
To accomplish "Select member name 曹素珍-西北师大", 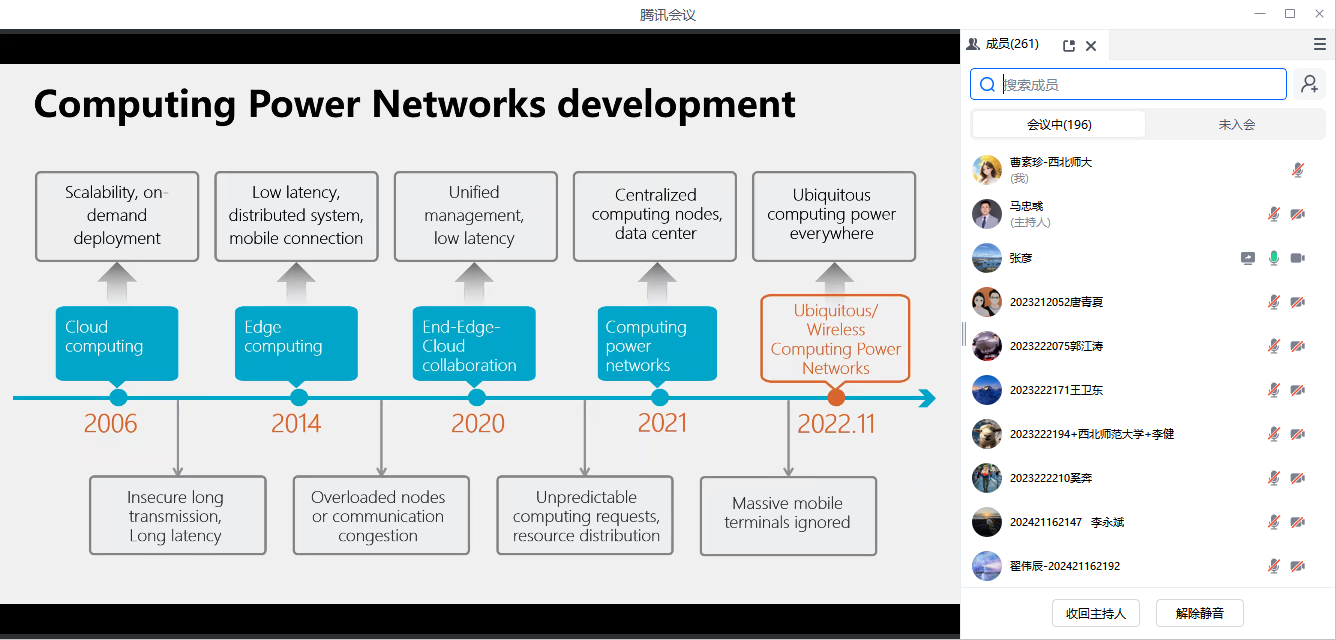I will point(1051,162).
